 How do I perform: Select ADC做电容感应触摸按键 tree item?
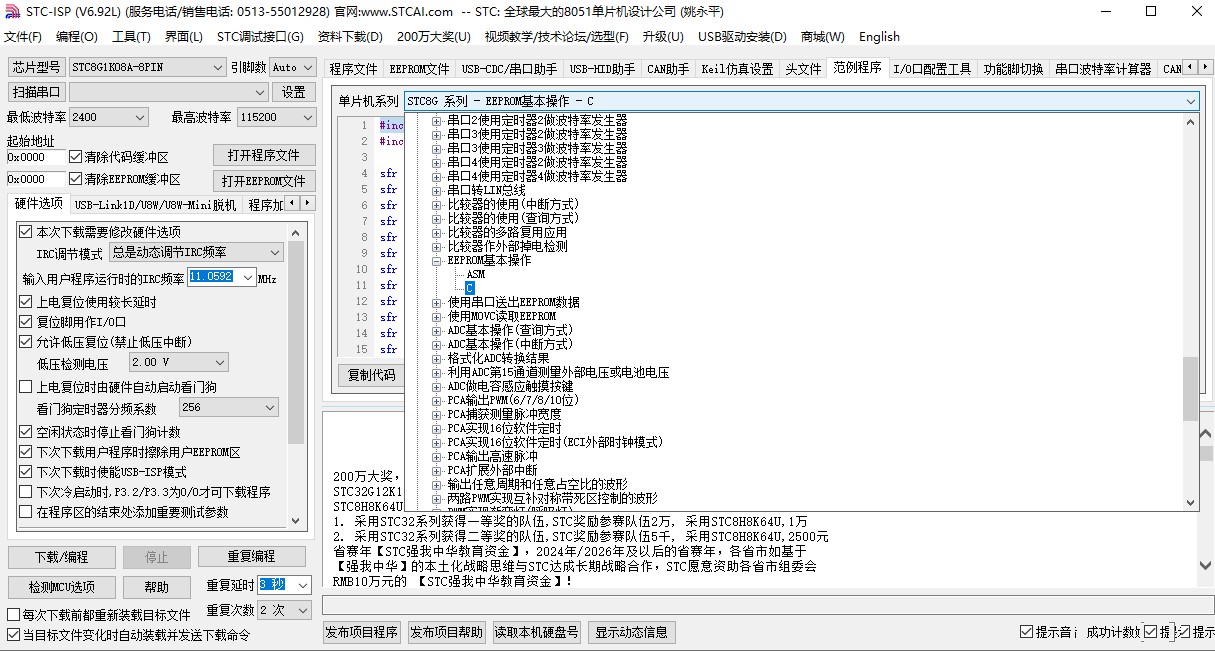[510, 386]
